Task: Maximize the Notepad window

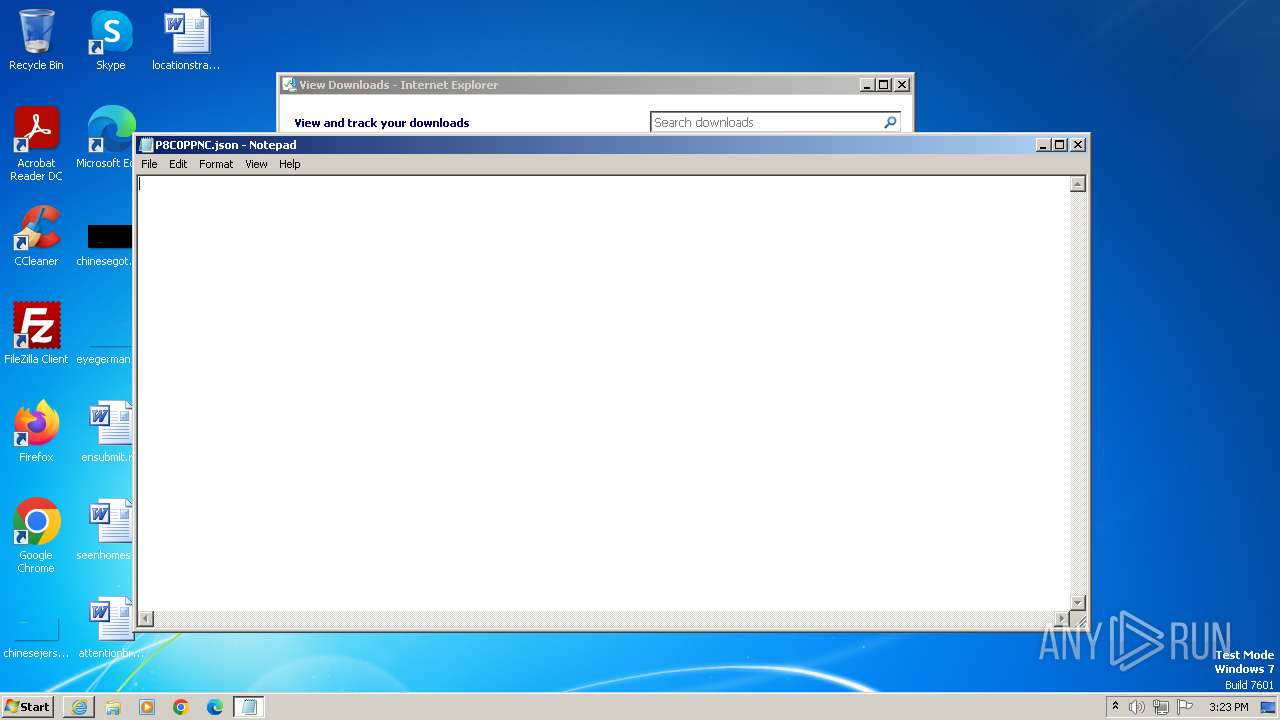Action: [x=1060, y=145]
